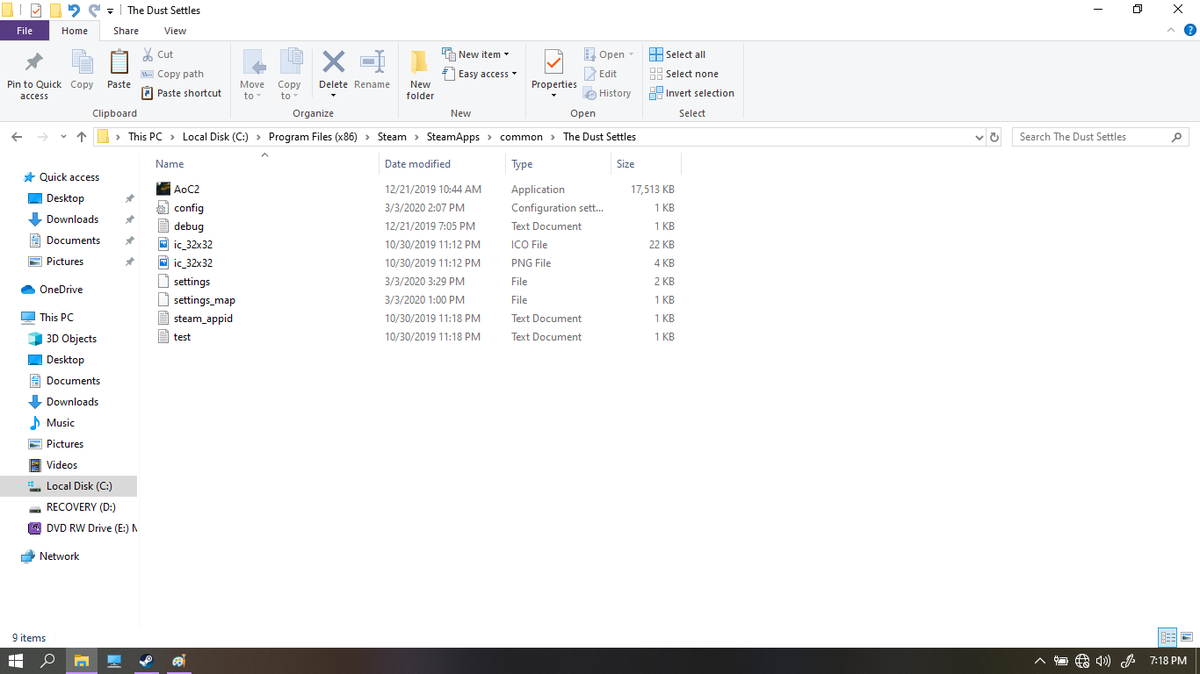Create a New folder
The image size is (1200, 674).
pyautogui.click(x=420, y=75)
